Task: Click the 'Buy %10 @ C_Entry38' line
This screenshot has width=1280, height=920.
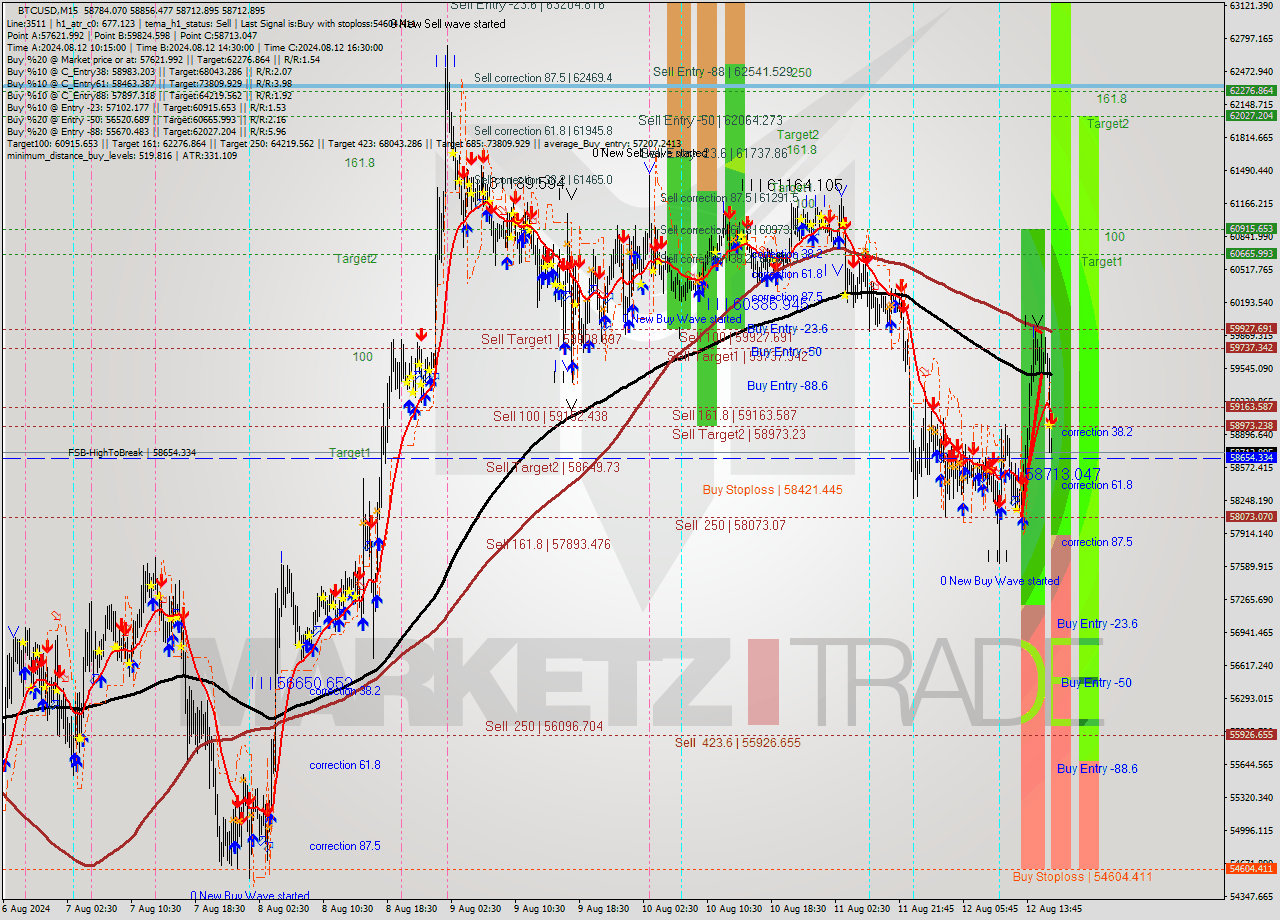Action: [148, 74]
